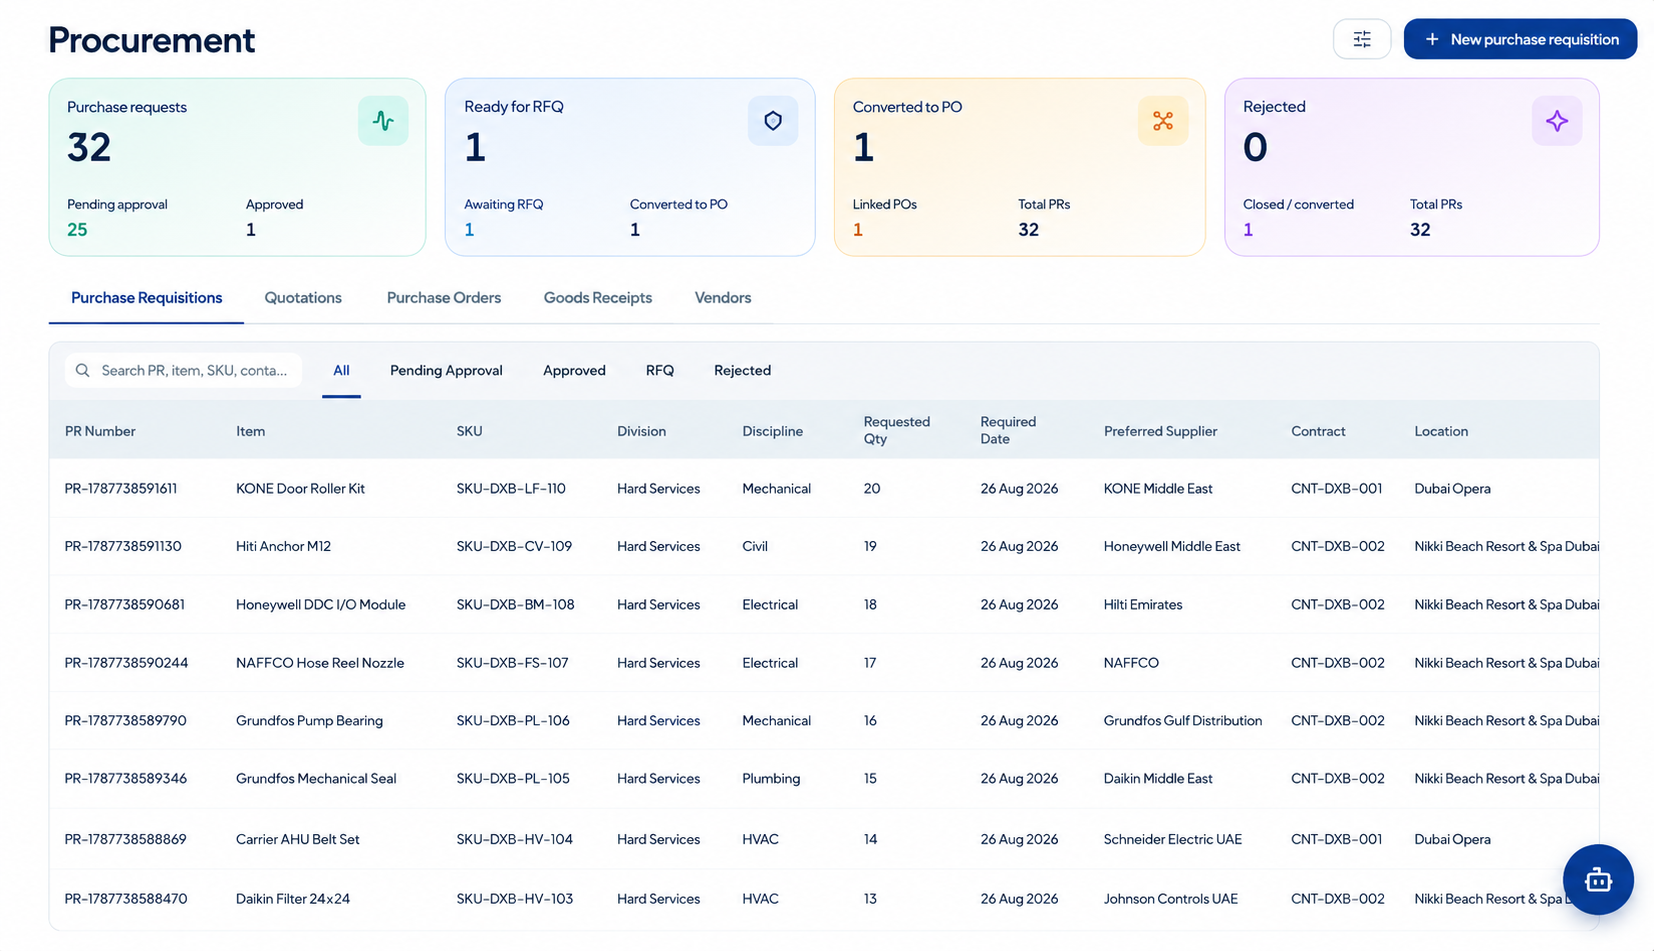Click the Purchase requests pulse icon
The image size is (1654, 951).
click(383, 121)
